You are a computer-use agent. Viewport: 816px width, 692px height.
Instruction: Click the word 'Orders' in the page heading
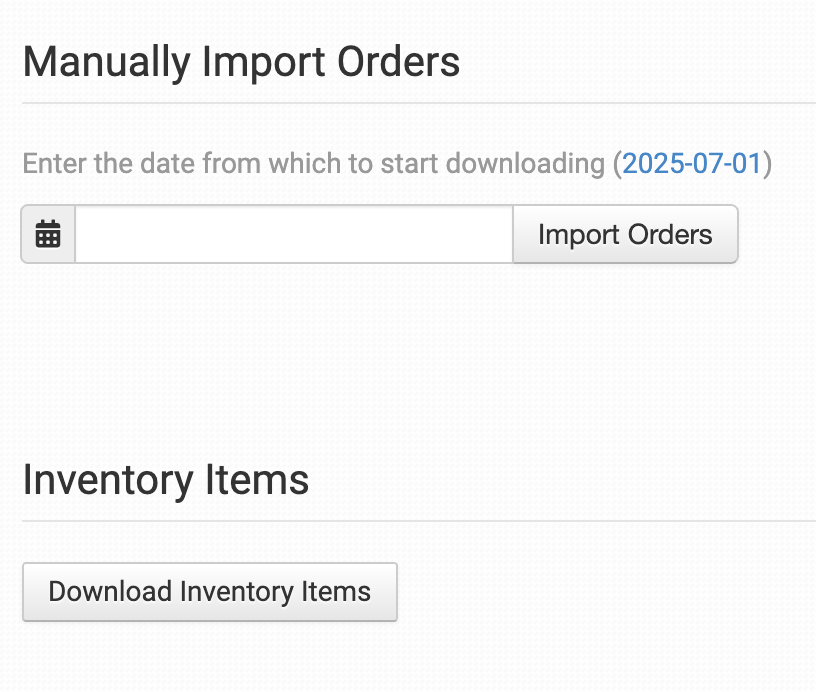(x=399, y=62)
